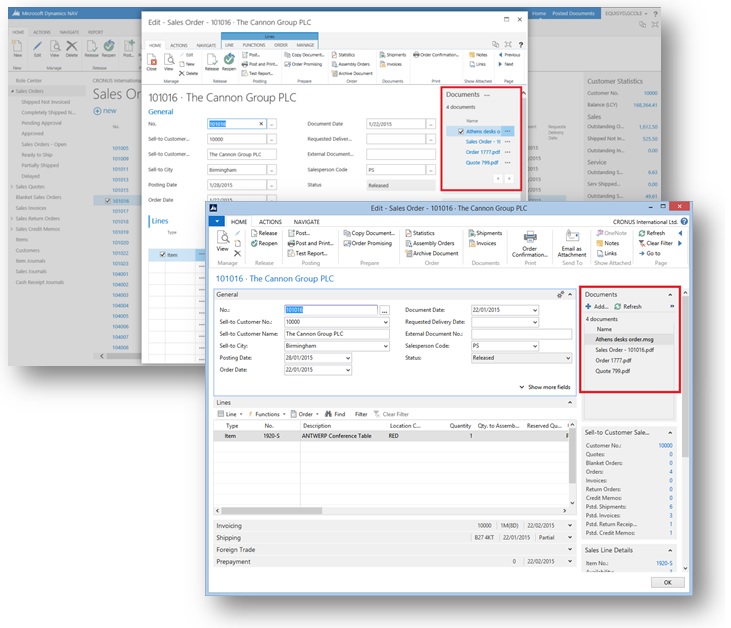Switch to ACTIONS tab in front window
This screenshot has width=731, height=628.
(x=270, y=221)
